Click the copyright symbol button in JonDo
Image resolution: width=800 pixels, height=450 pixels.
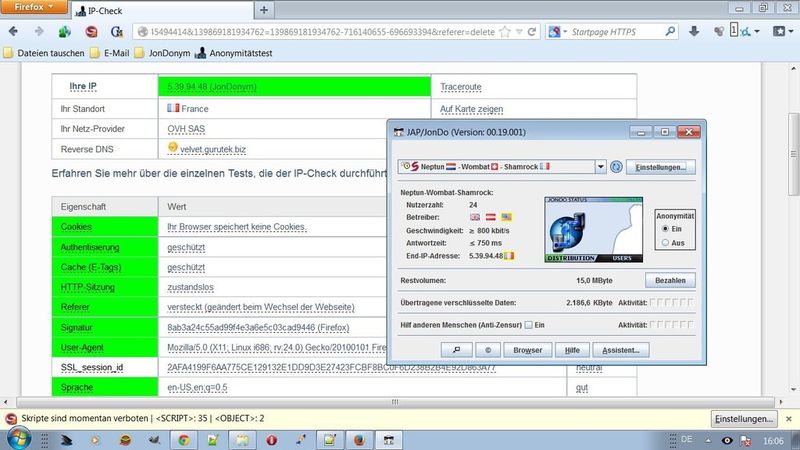click(488, 350)
